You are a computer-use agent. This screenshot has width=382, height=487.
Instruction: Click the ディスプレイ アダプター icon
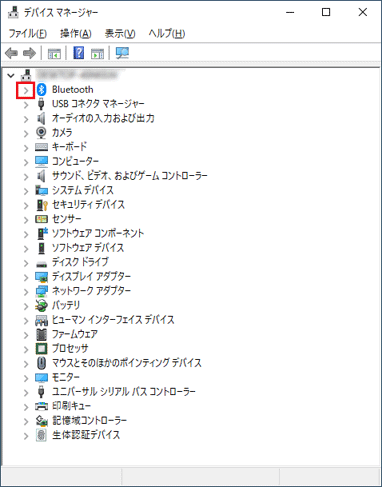point(41,277)
